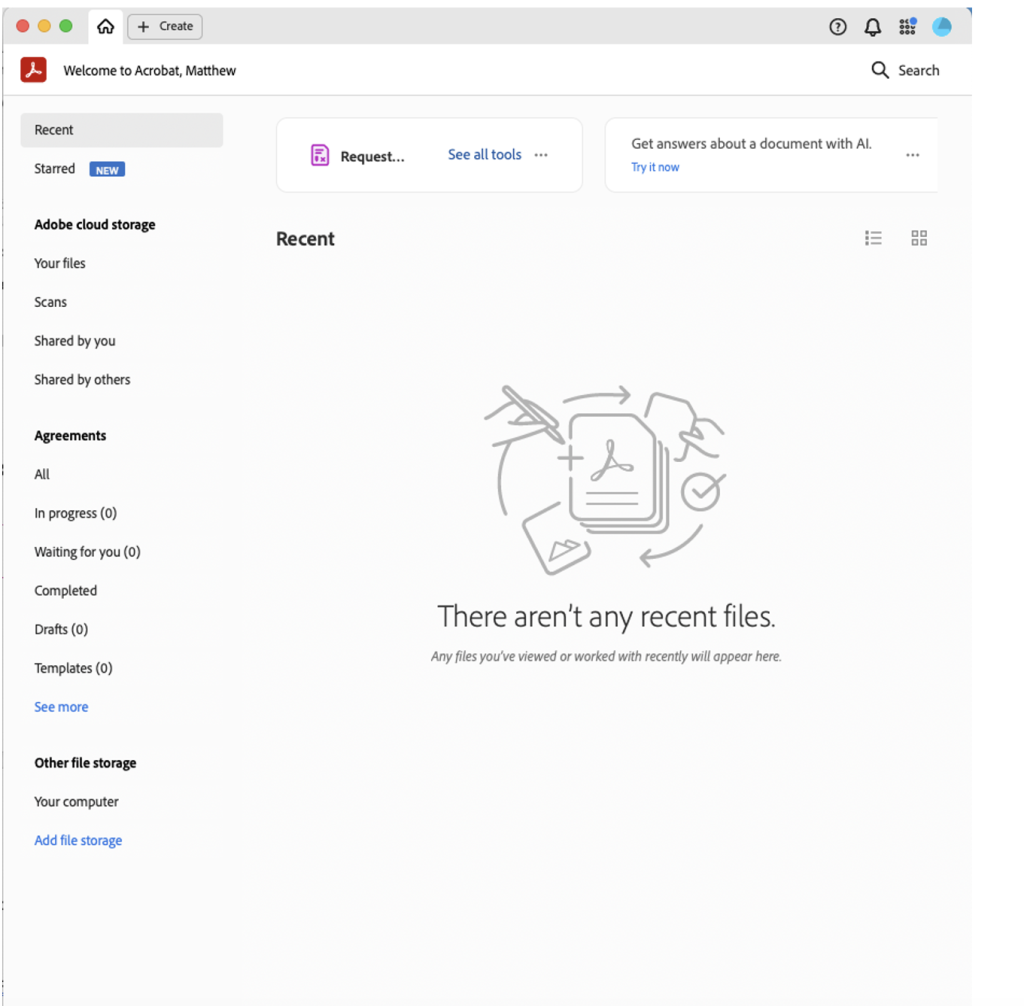Click the Adobe Acrobat logo icon

click(34, 70)
